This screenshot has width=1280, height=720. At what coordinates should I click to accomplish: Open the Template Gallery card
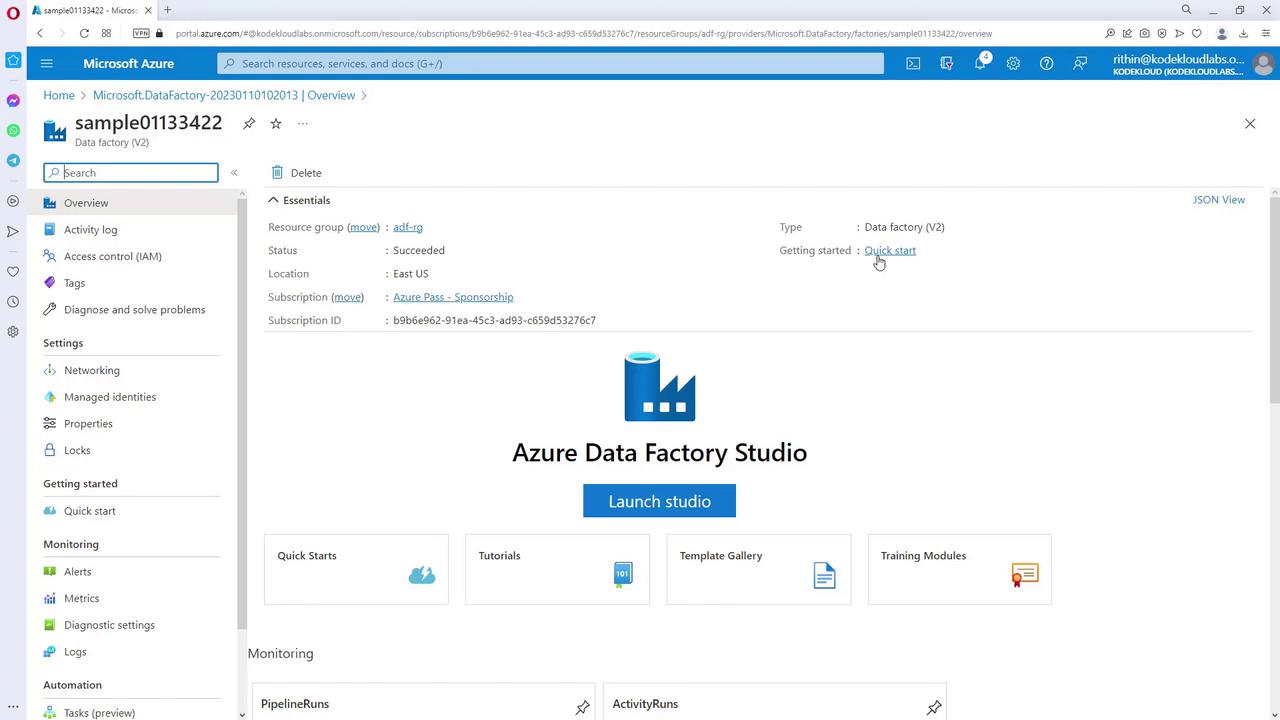click(758, 569)
